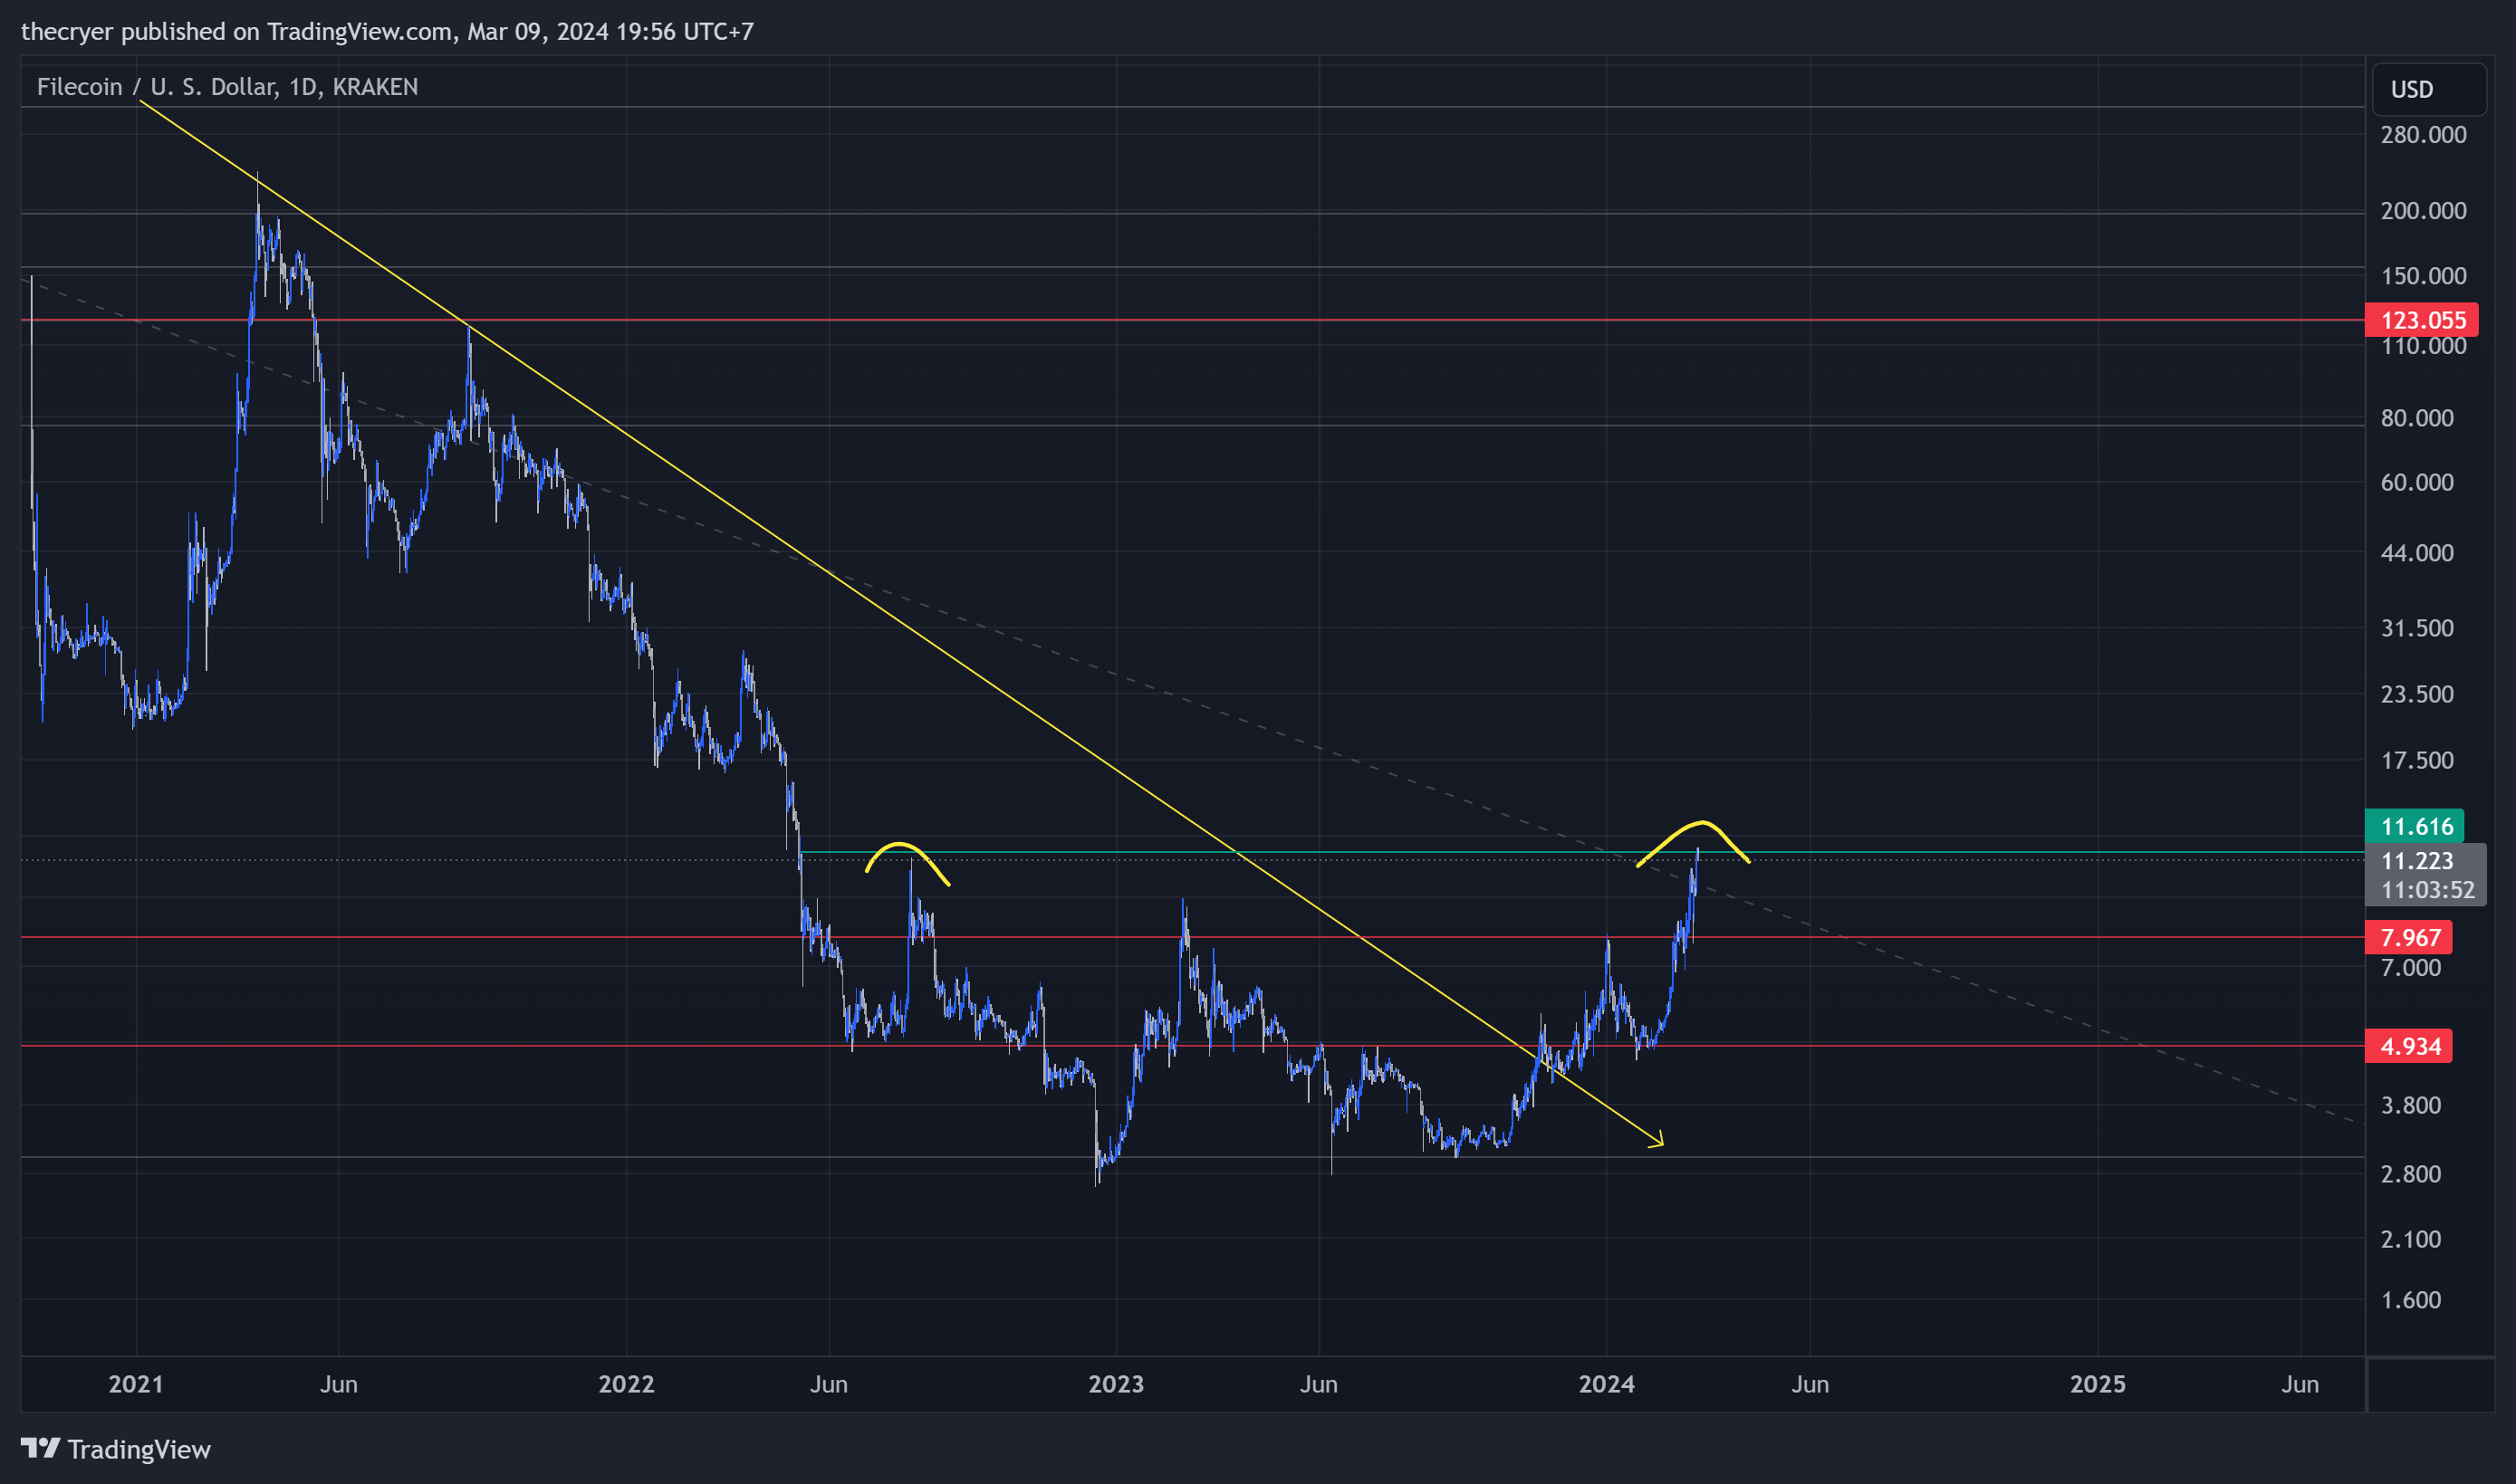Click the 80.000 price axis value
Image resolution: width=2516 pixels, height=1484 pixels.
point(2417,418)
